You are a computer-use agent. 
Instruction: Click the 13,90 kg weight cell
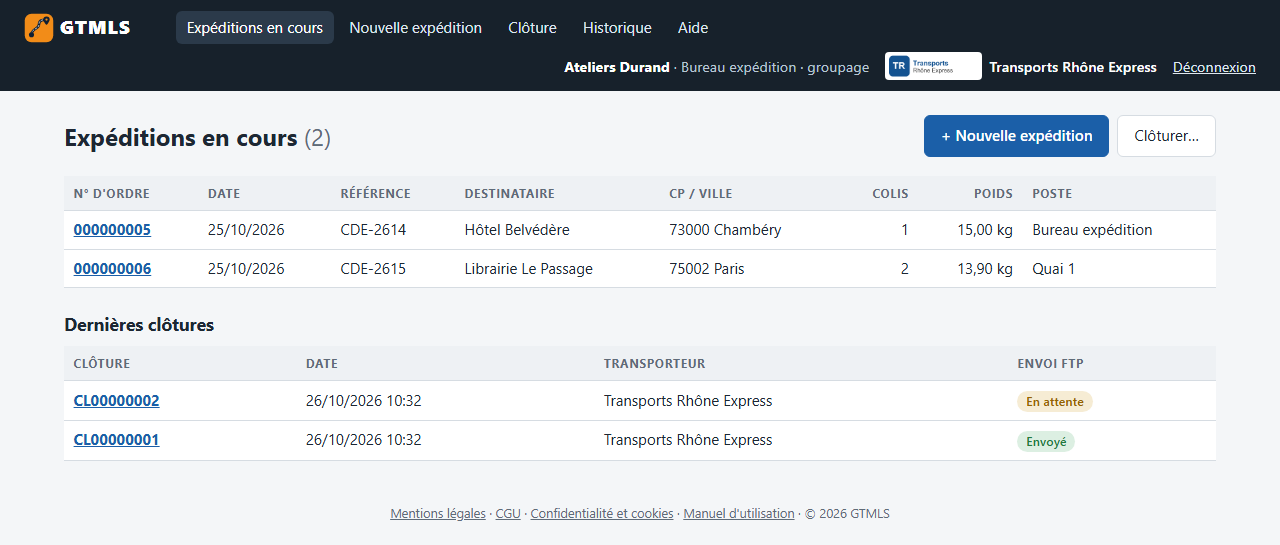pos(985,269)
